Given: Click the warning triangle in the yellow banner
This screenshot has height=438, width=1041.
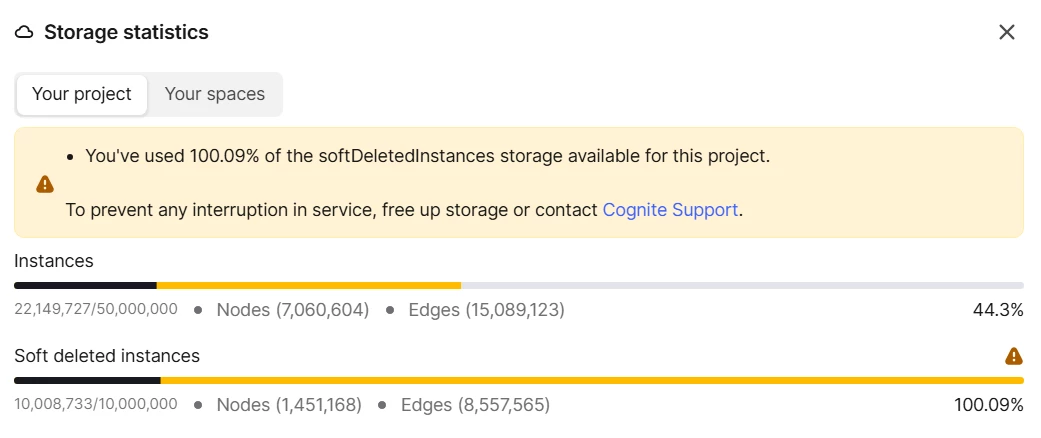Looking at the screenshot, I should [x=44, y=184].
